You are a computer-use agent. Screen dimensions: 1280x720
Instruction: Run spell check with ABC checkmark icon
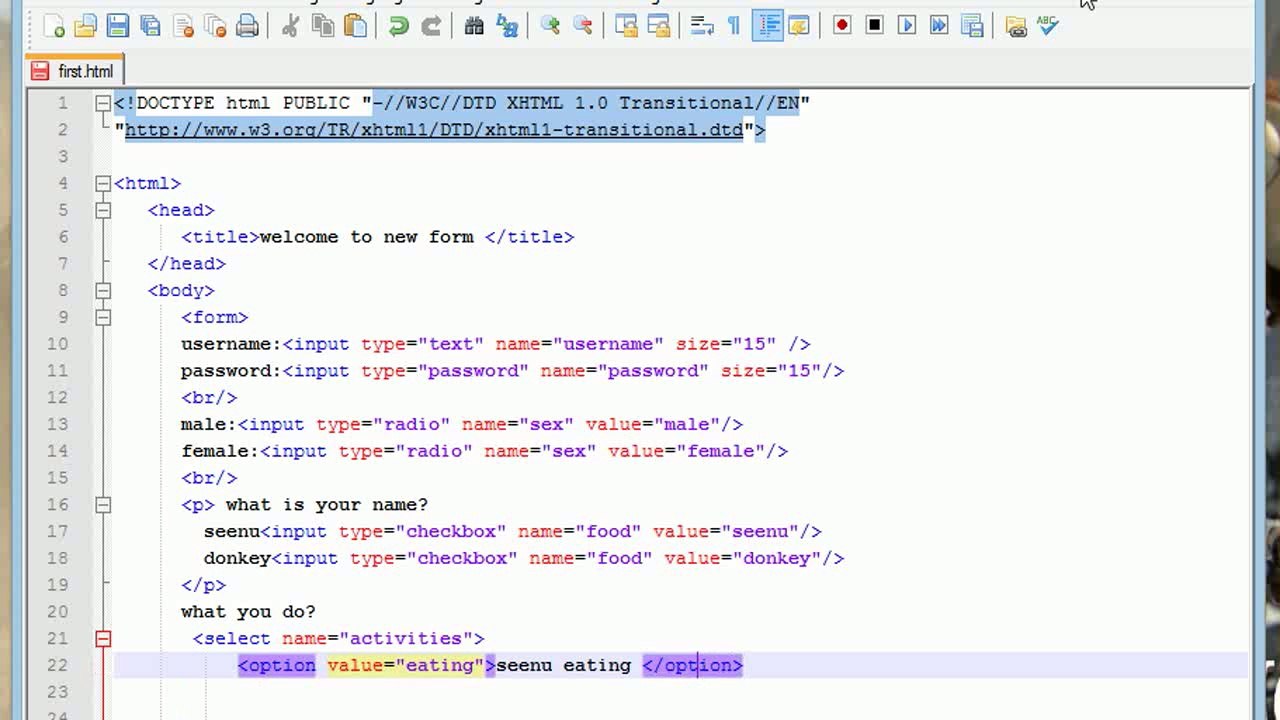1047,26
